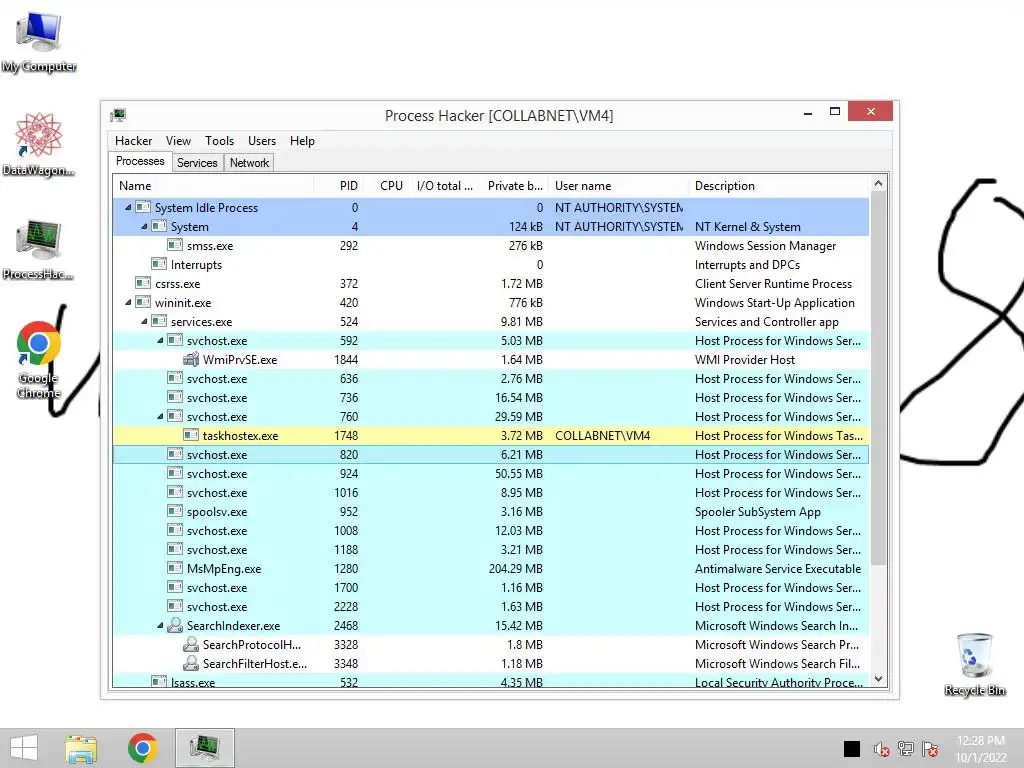Collapse the SearchIndexer.exe tree node
The height and width of the screenshot is (768, 1024).
coord(160,626)
